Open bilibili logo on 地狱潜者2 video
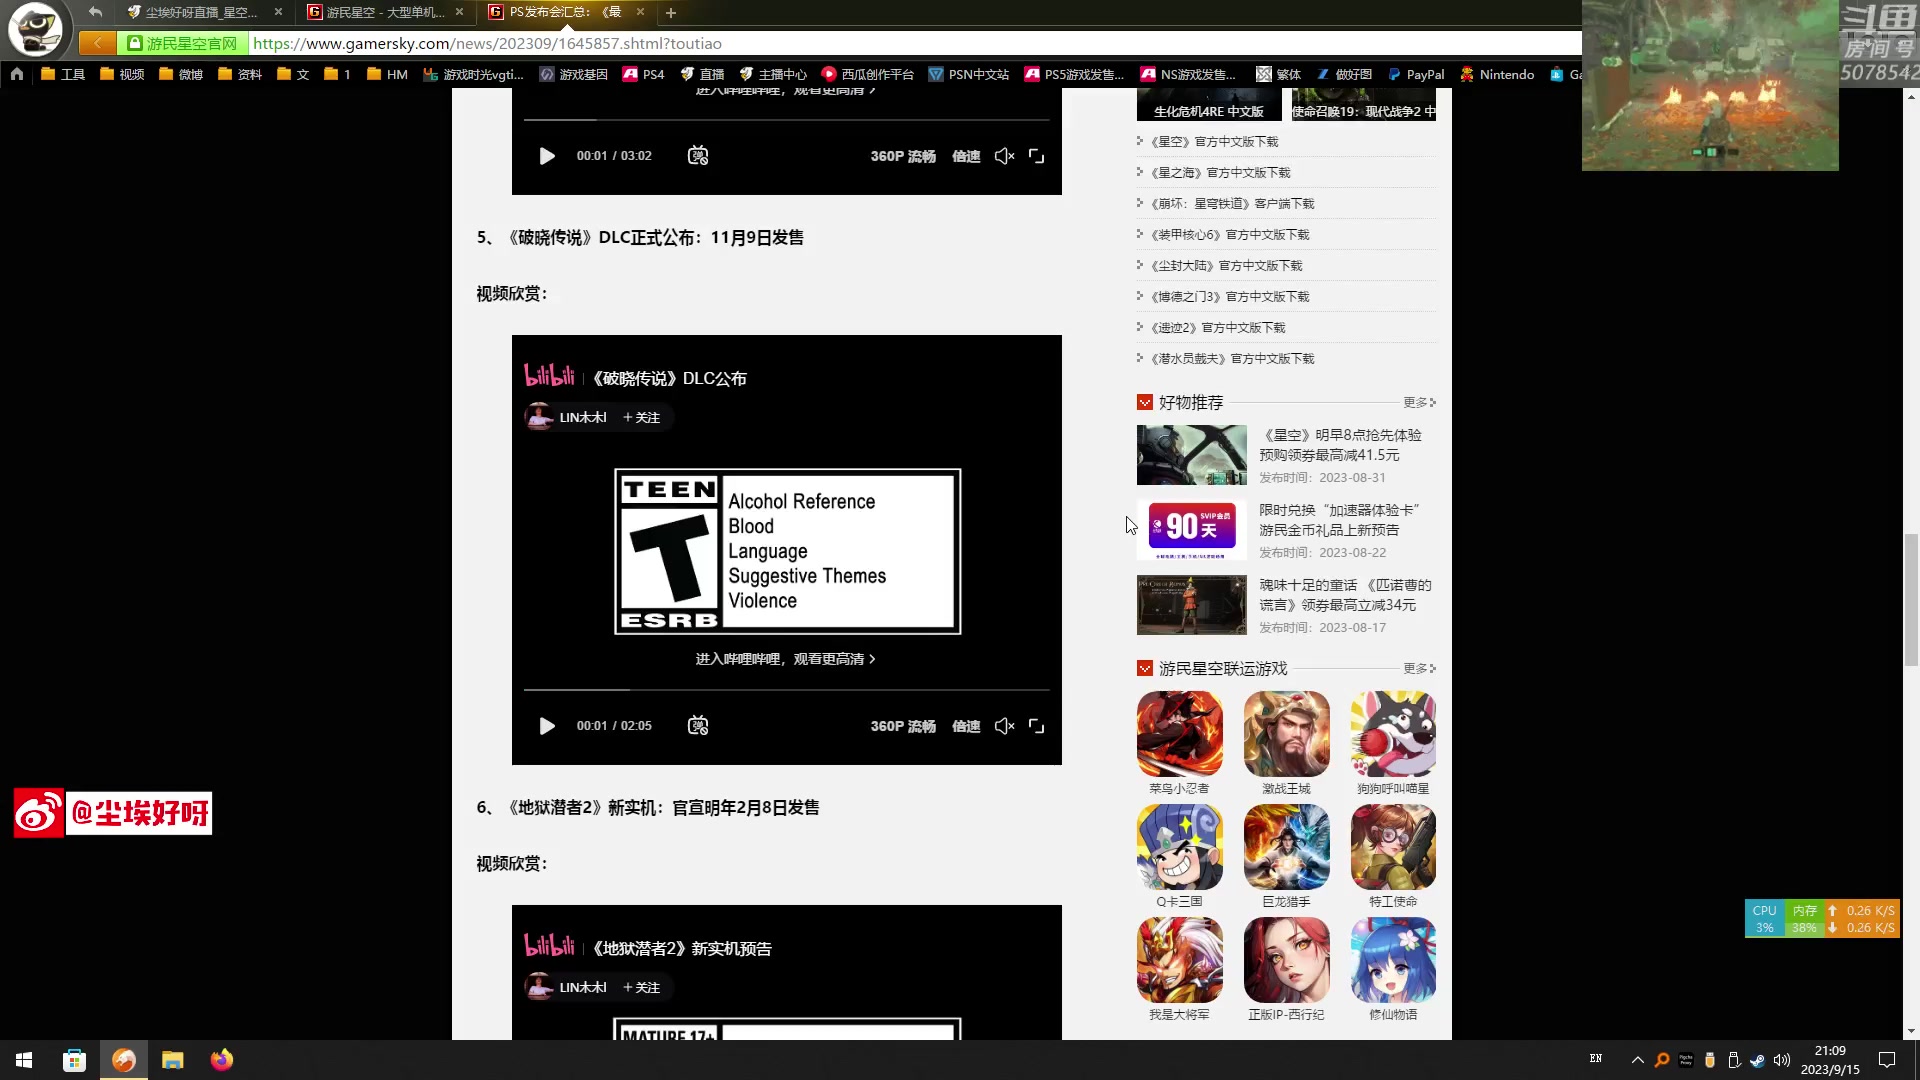The height and width of the screenshot is (1080, 1920). [550, 946]
